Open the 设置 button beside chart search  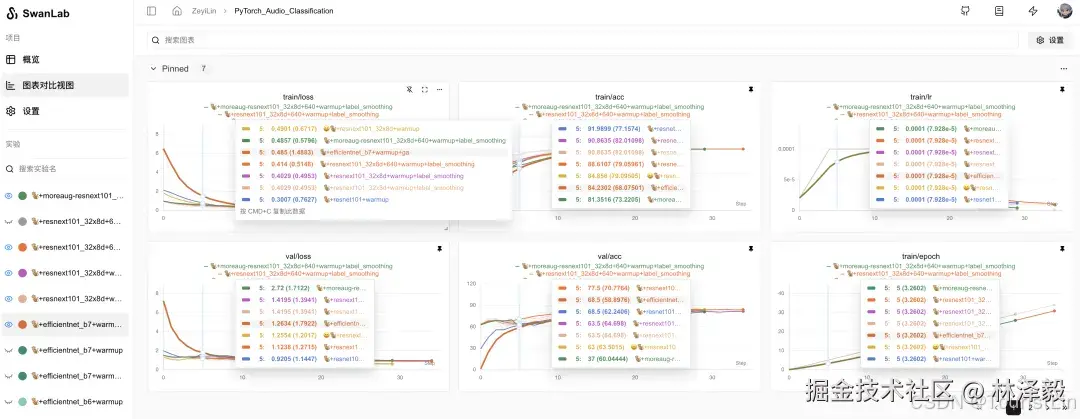[1050, 40]
